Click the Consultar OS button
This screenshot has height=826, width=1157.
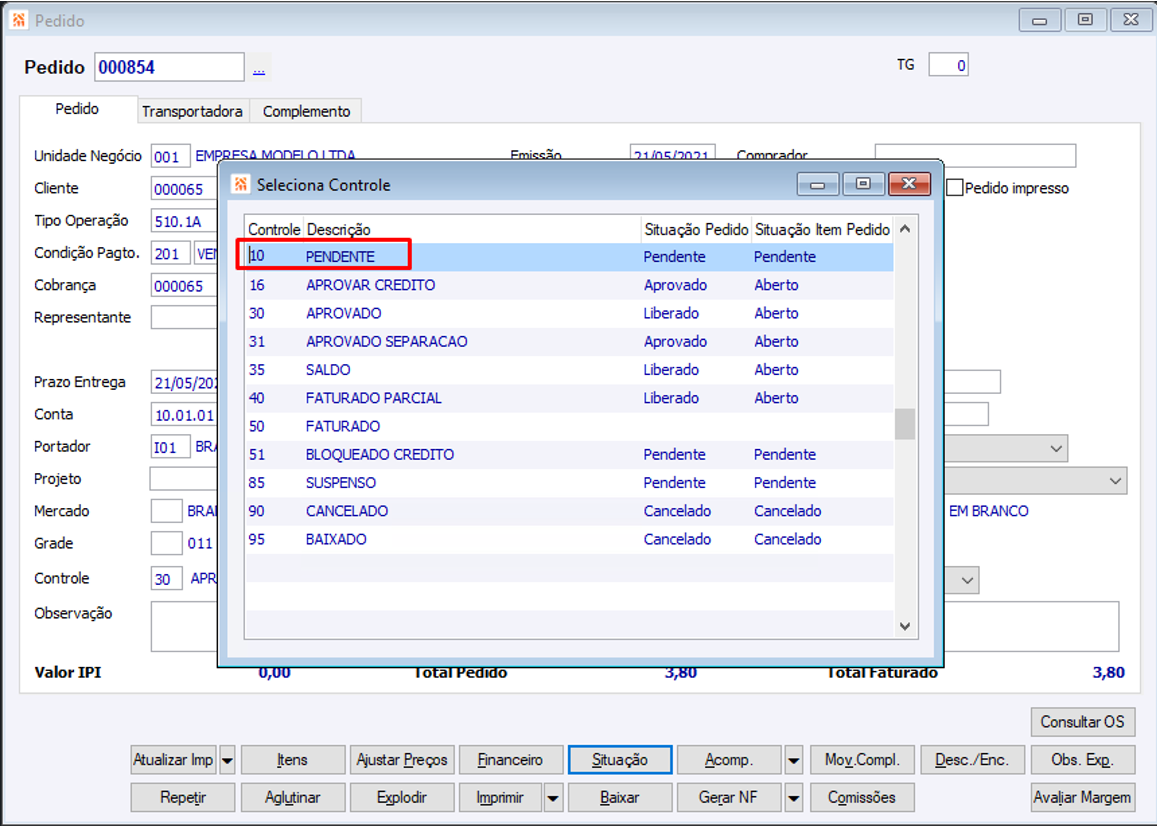click(x=1082, y=722)
